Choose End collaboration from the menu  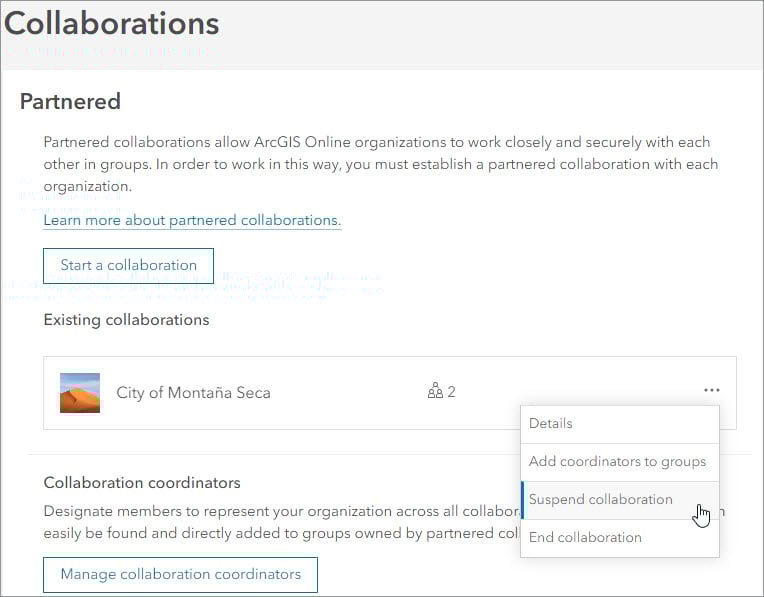620,538
